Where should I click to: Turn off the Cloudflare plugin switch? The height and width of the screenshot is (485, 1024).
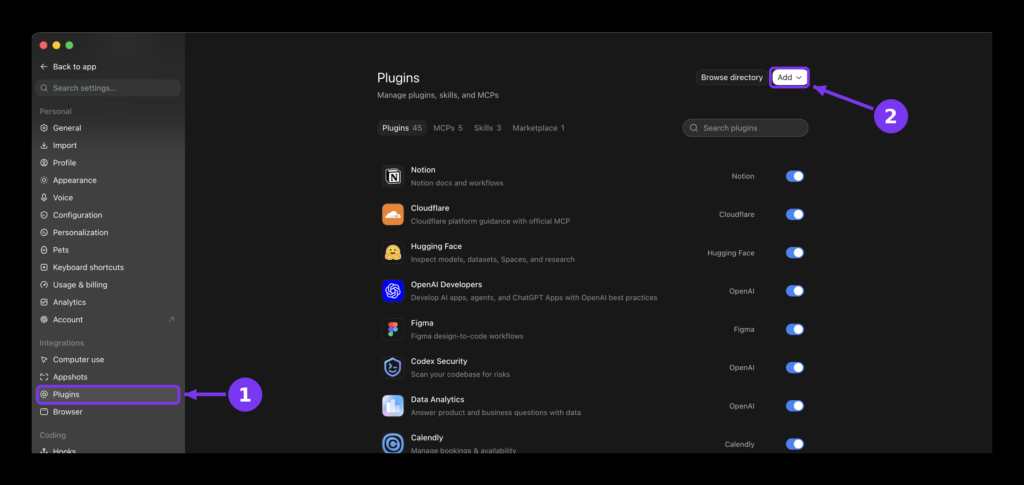pos(794,214)
